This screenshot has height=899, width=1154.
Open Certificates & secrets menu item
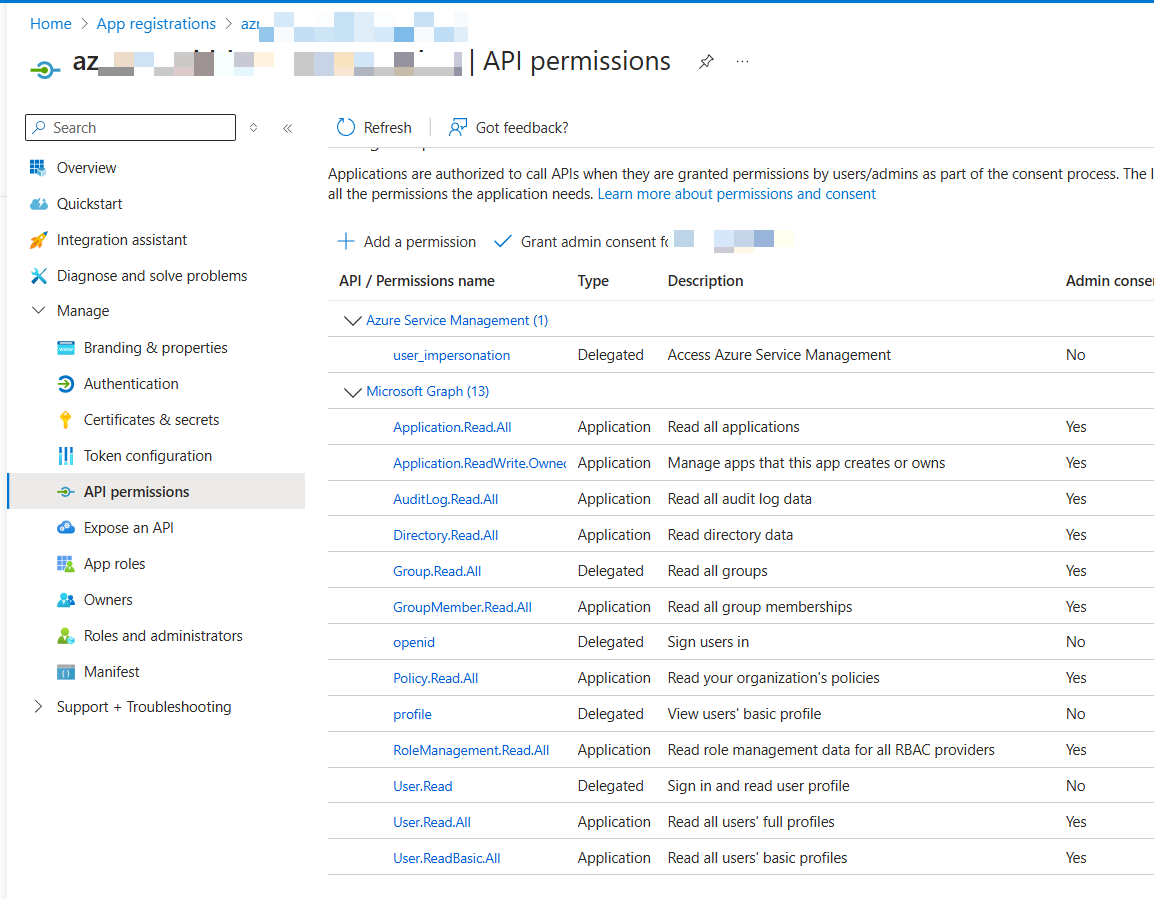152,420
